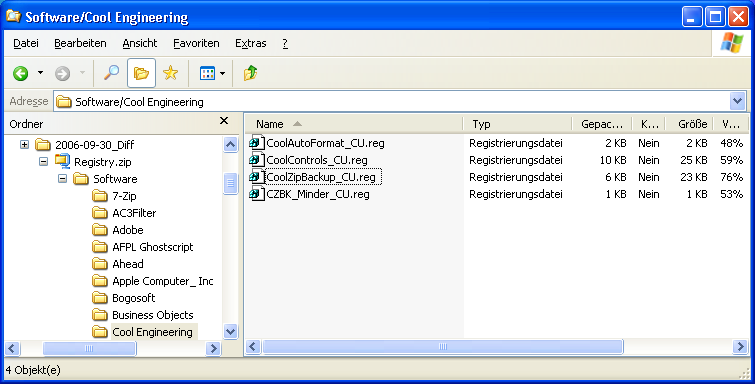Sort by the Größe column header
Image resolution: width=755 pixels, height=384 pixels.
(x=689, y=124)
